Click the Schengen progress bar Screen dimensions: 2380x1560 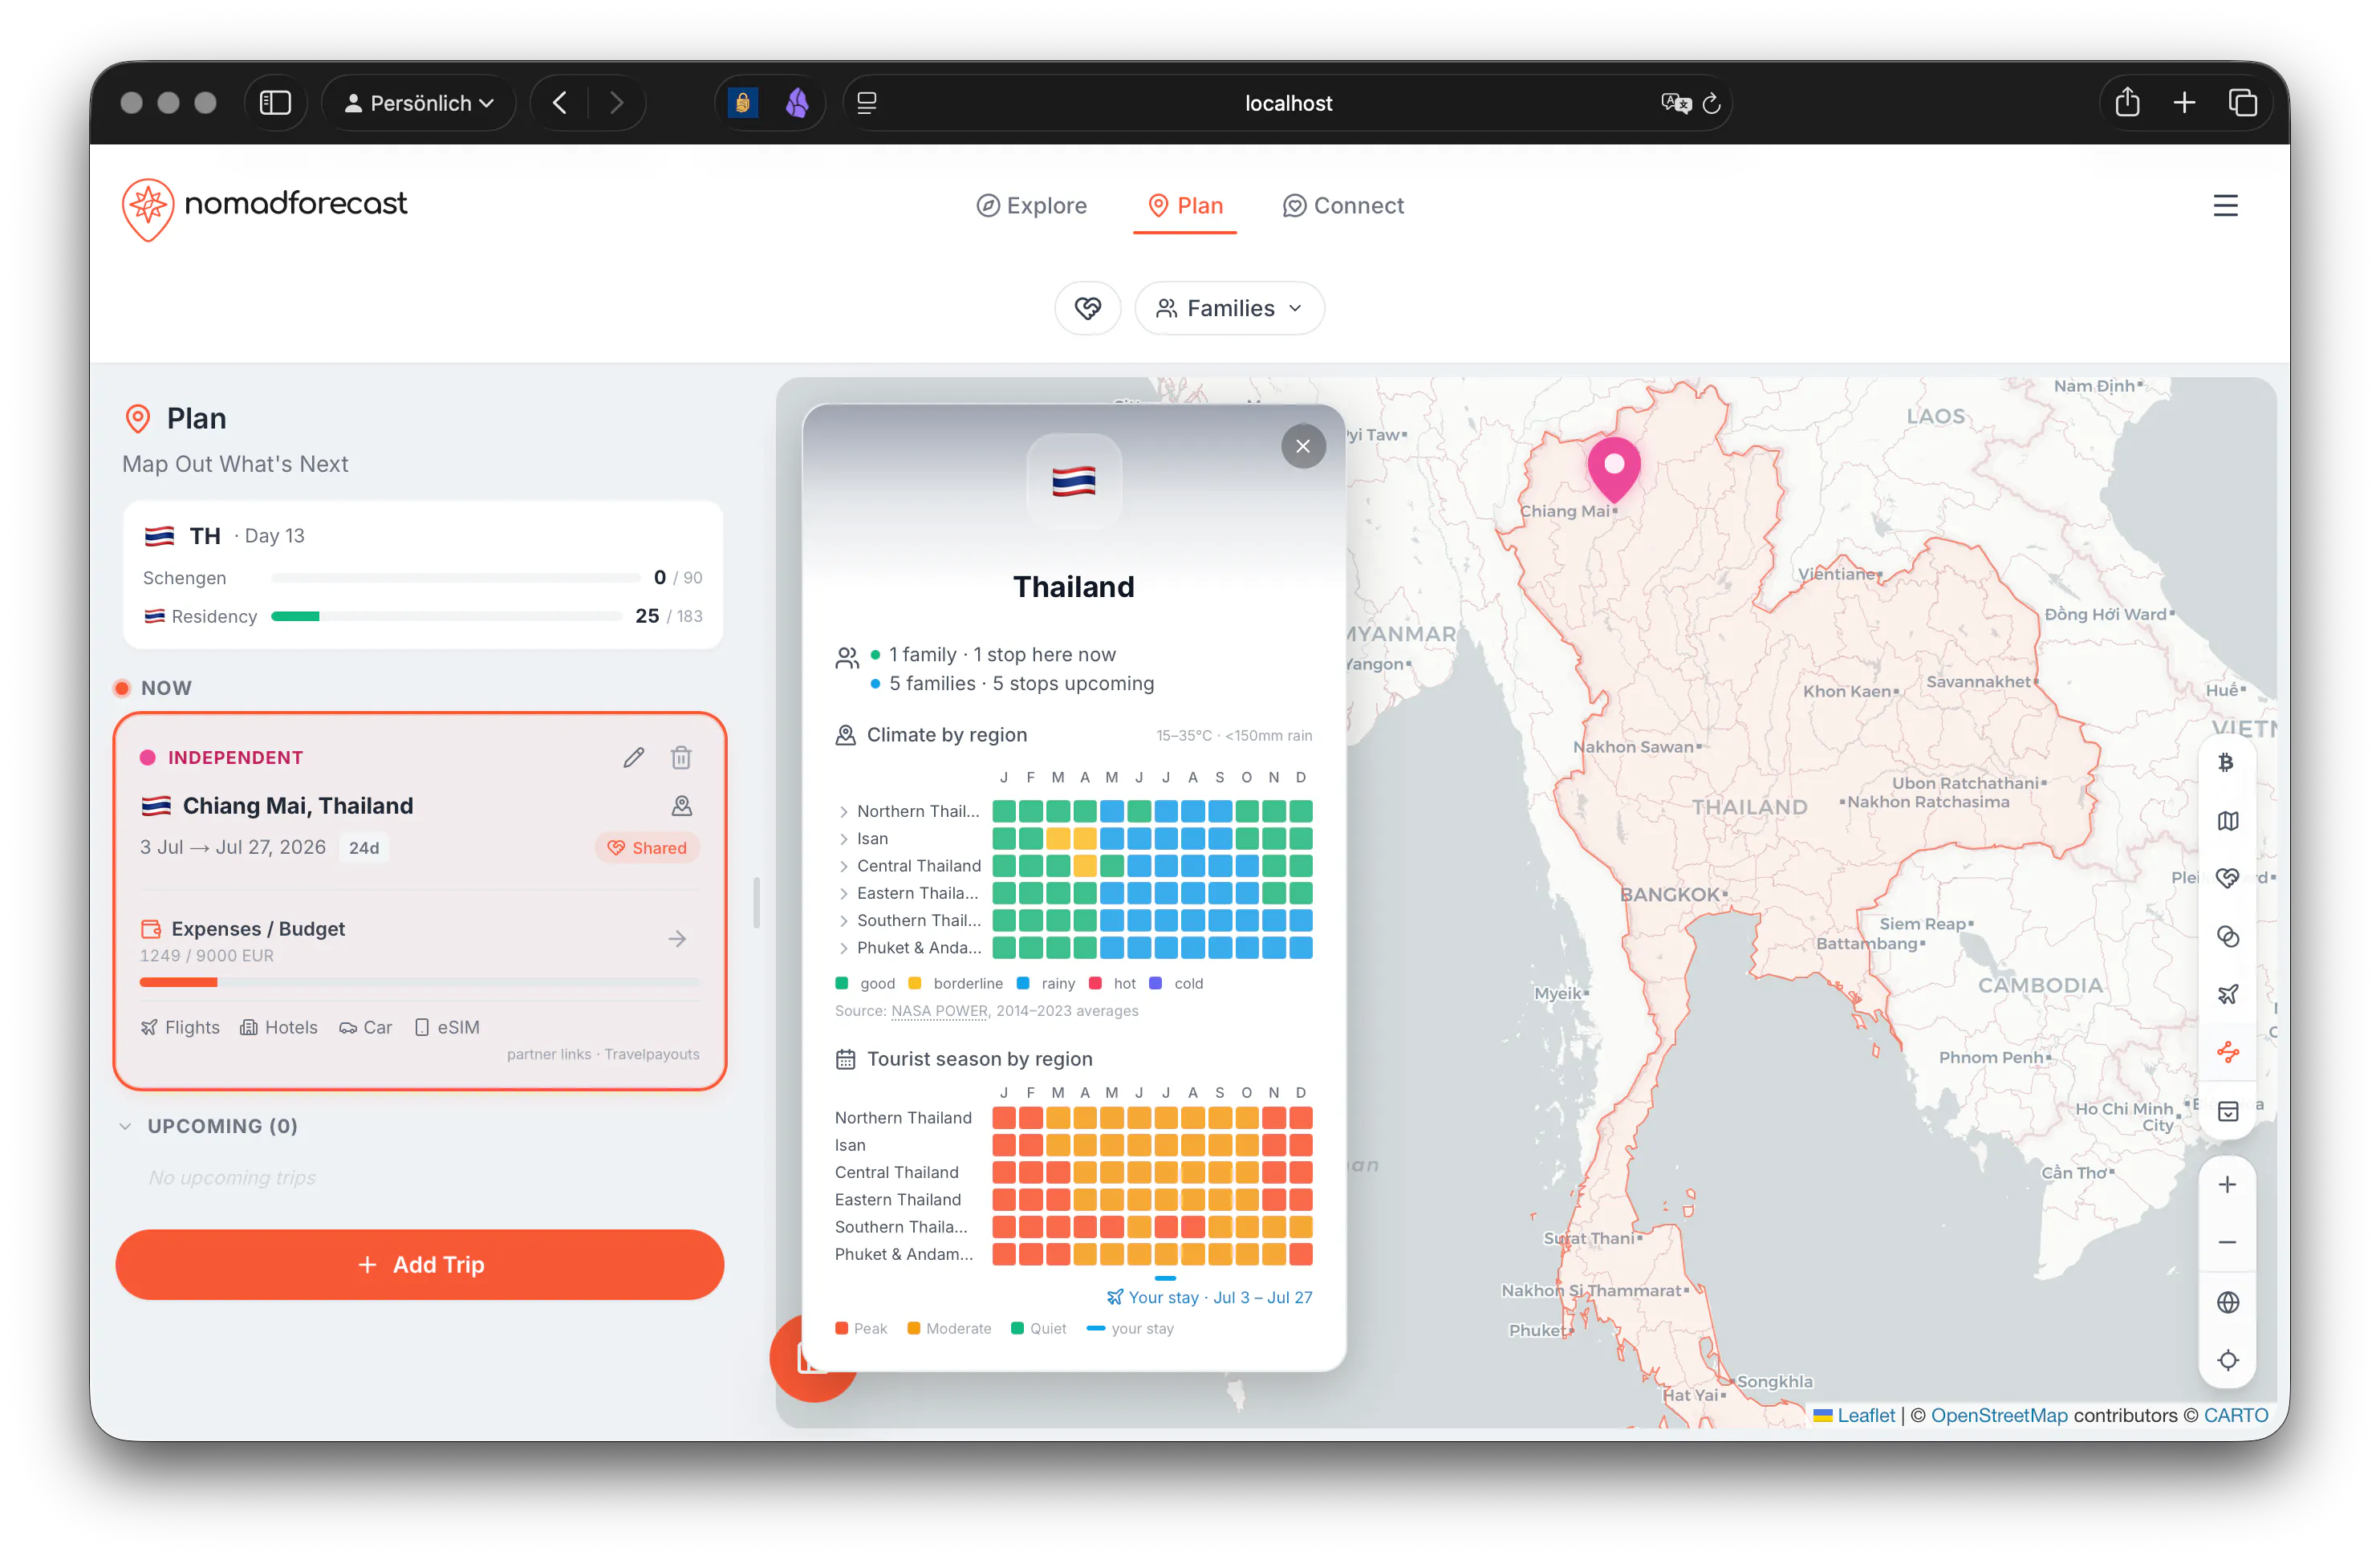[455, 578]
